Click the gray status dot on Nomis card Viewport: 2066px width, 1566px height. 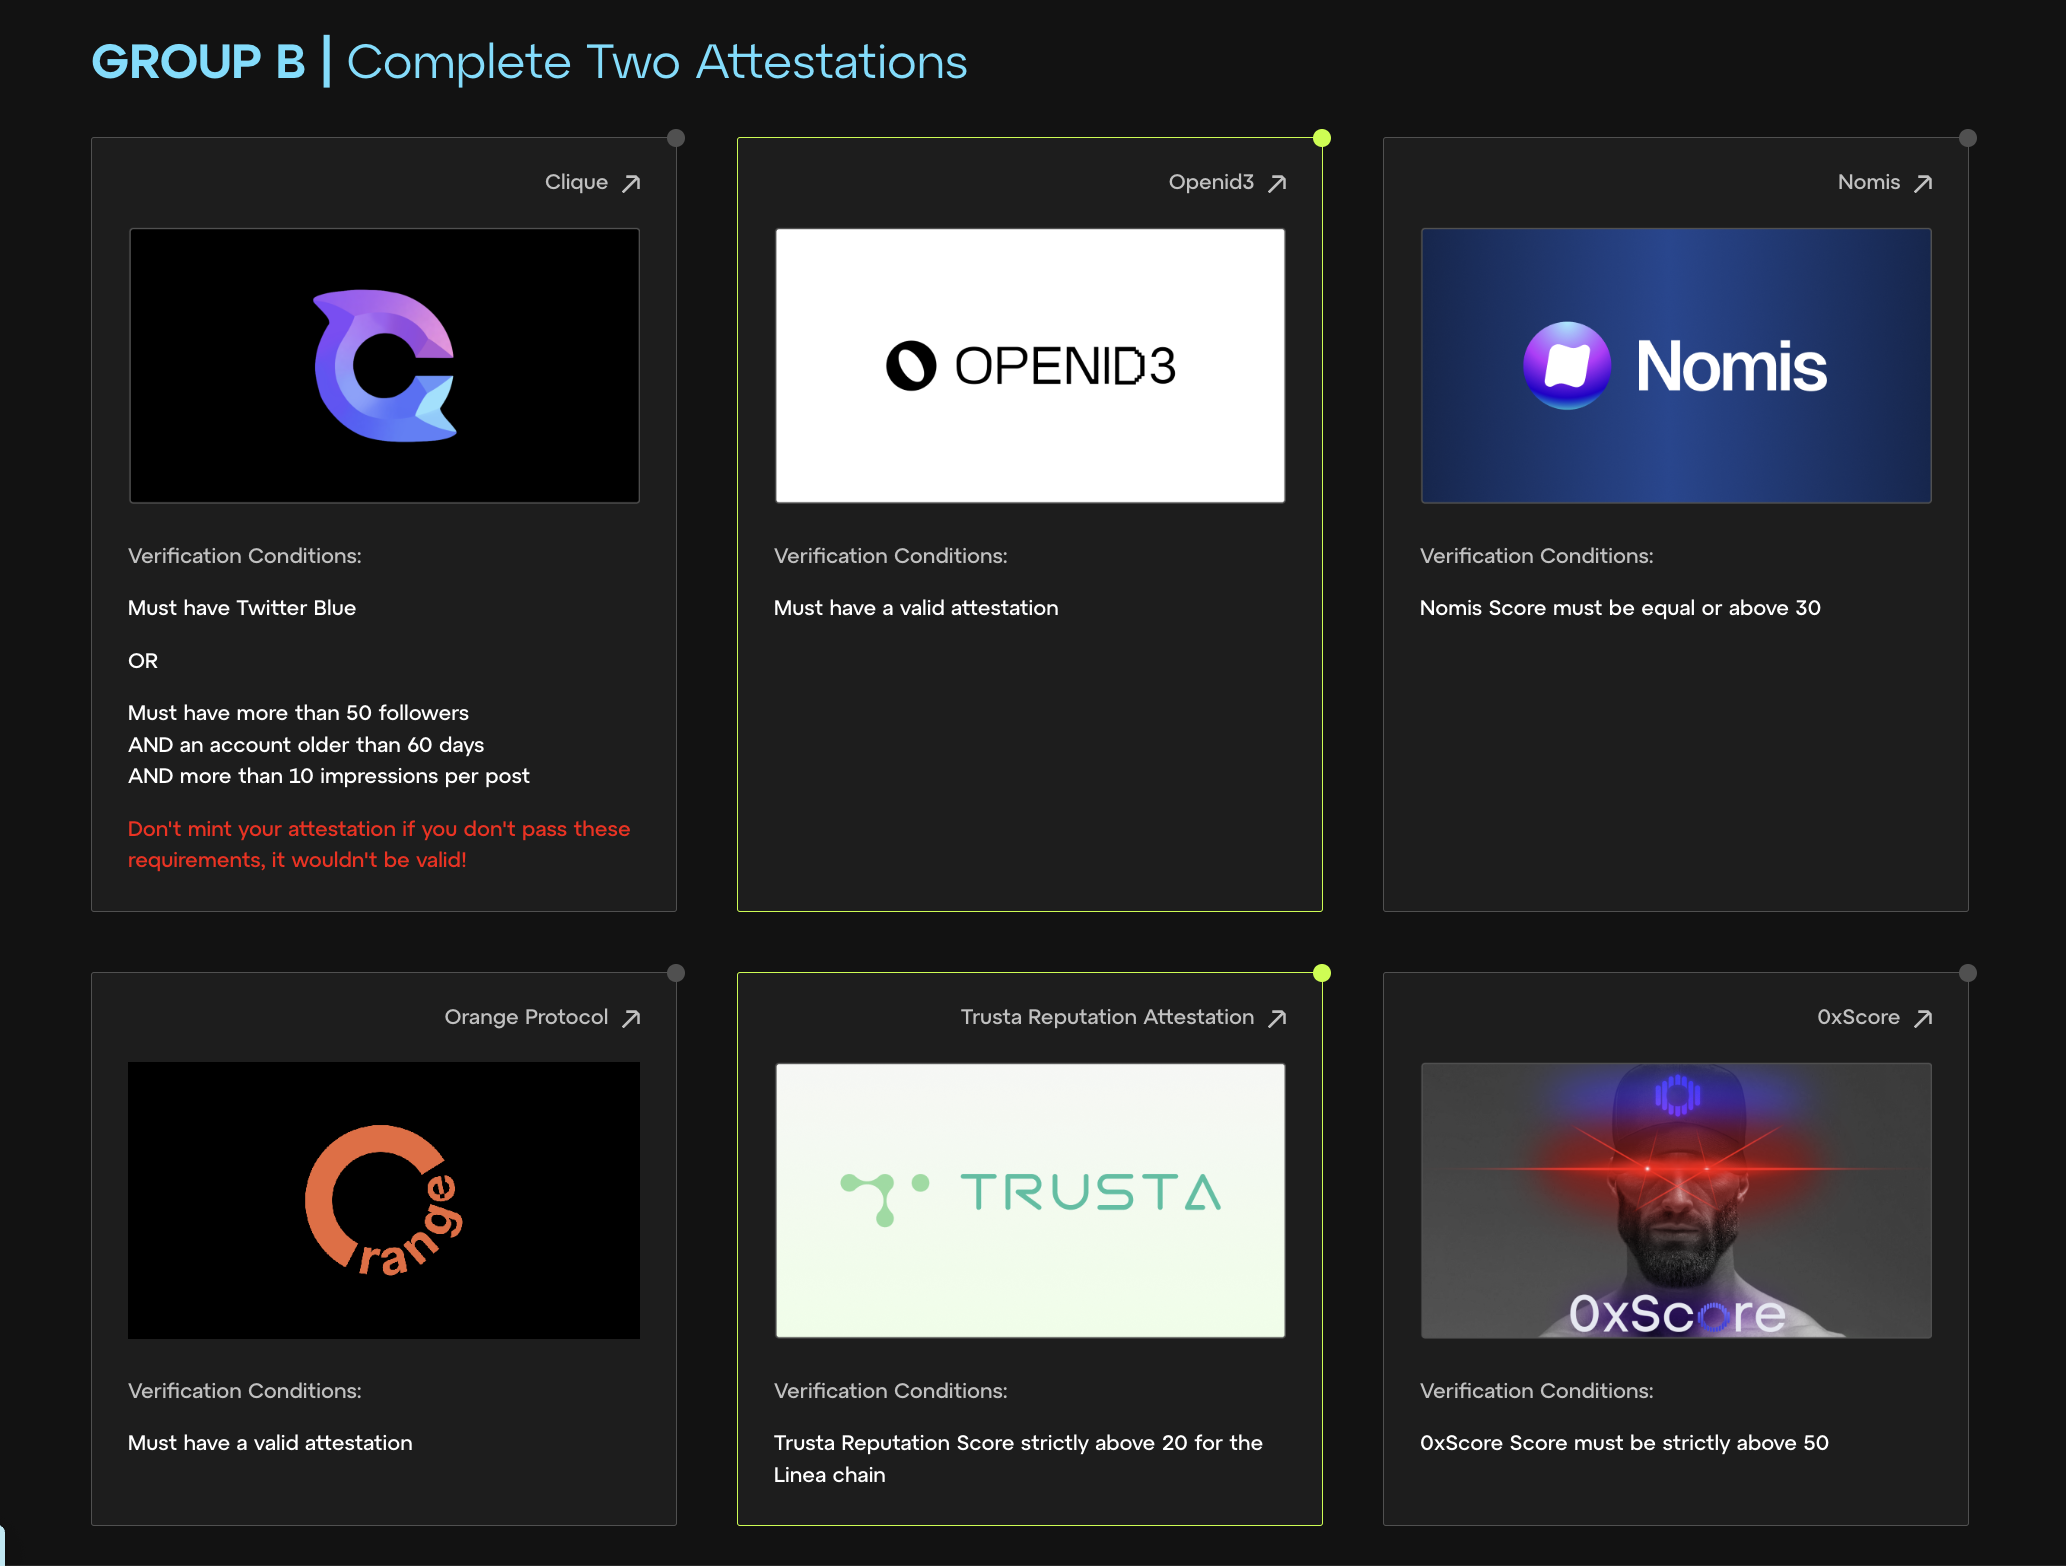tap(1968, 138)
